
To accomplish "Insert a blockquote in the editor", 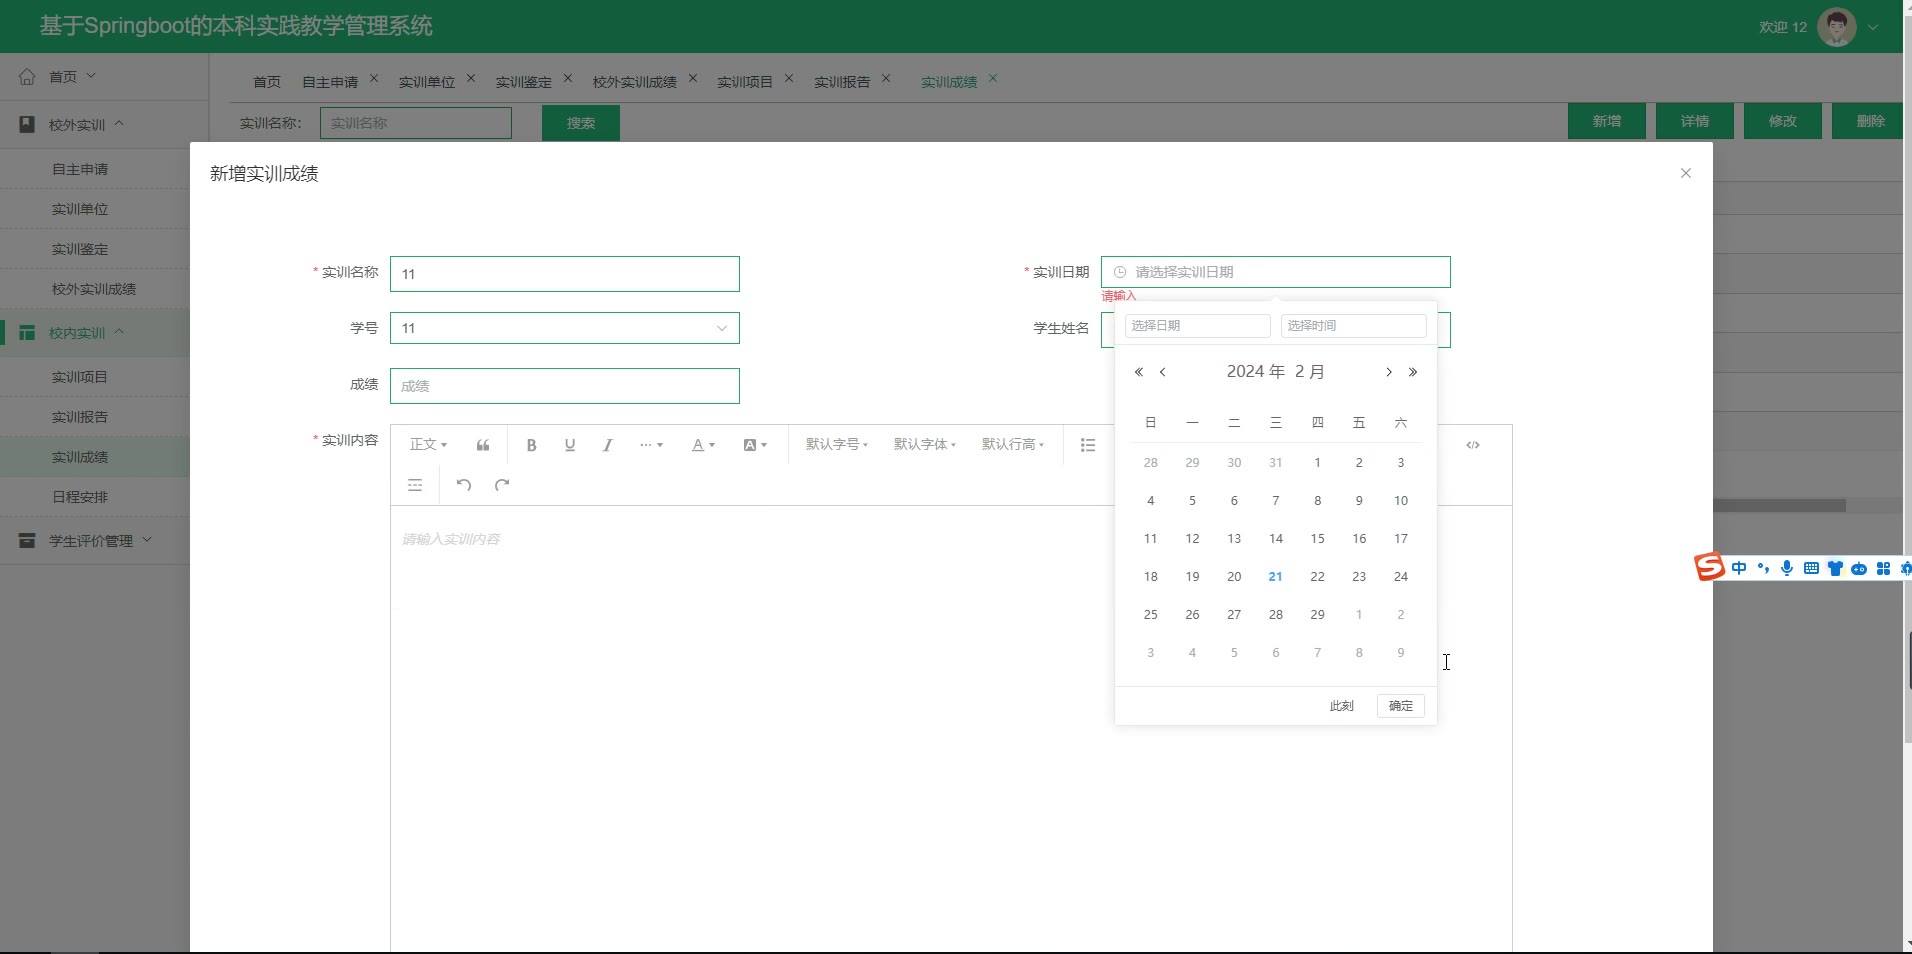I will click(483, 445).
